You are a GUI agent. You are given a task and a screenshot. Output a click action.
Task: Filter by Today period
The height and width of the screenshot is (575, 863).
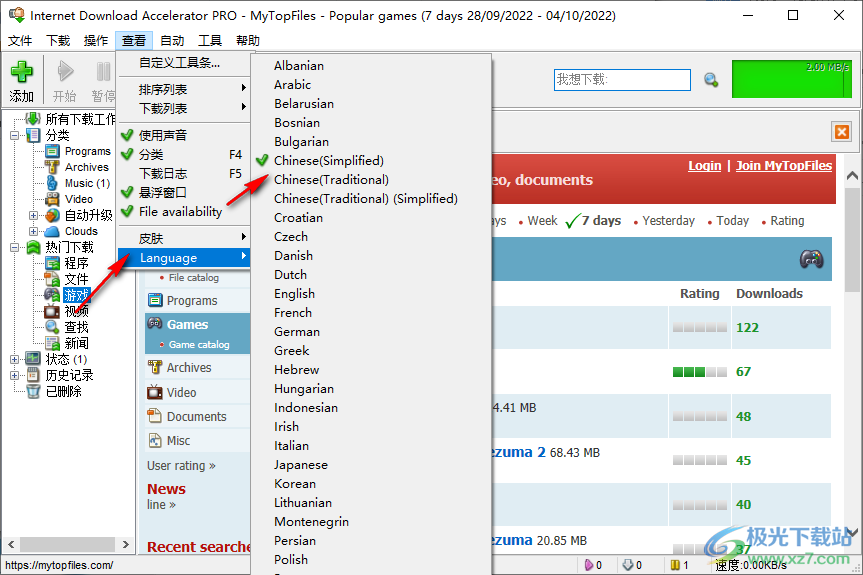(x=732, y=221)
